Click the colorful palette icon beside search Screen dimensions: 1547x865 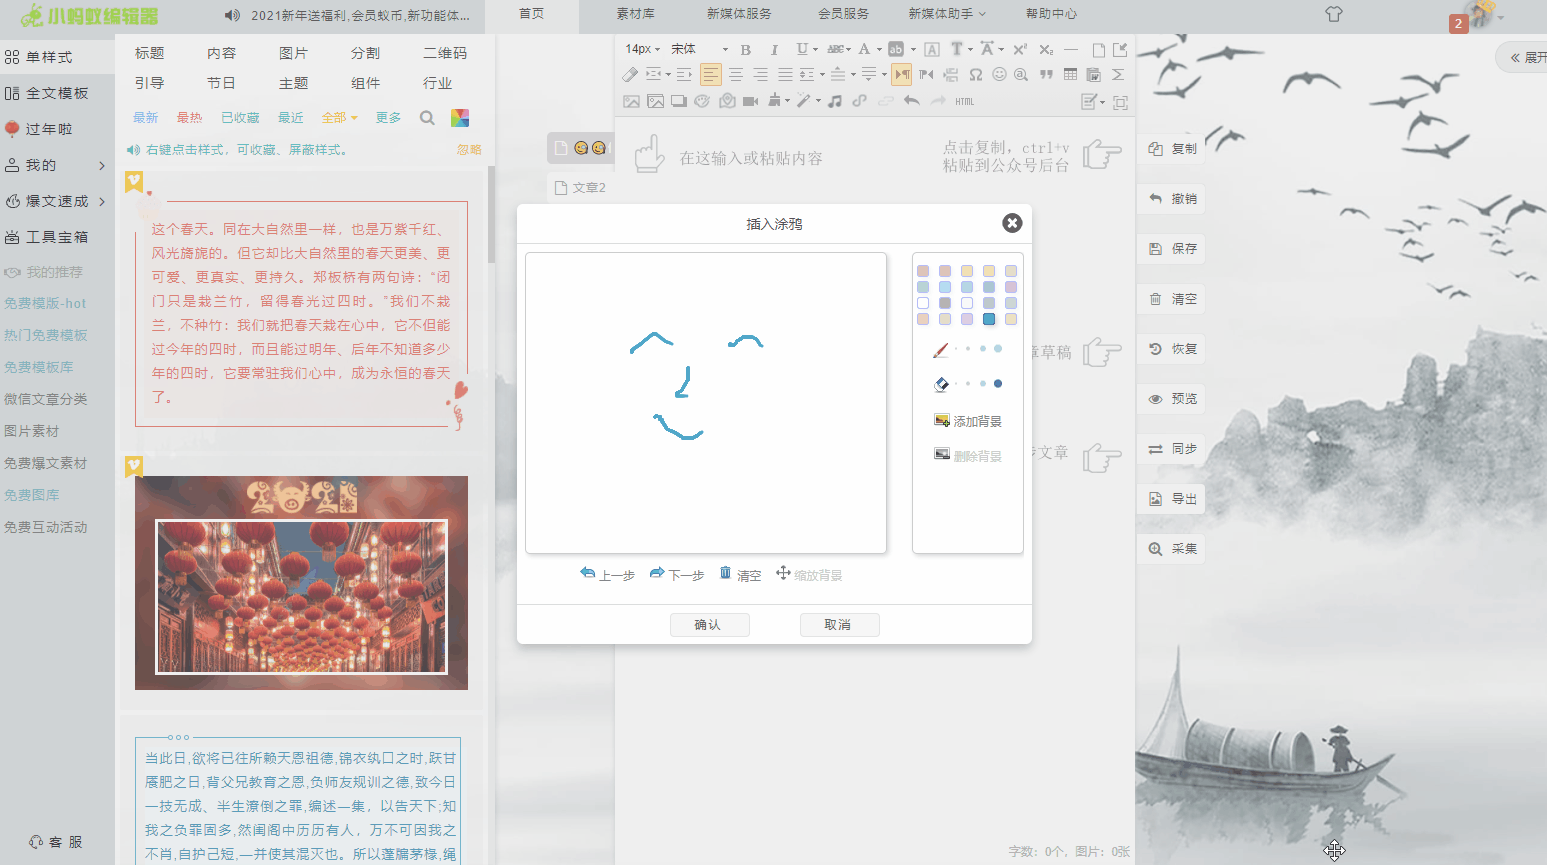[x=460, y=118]
